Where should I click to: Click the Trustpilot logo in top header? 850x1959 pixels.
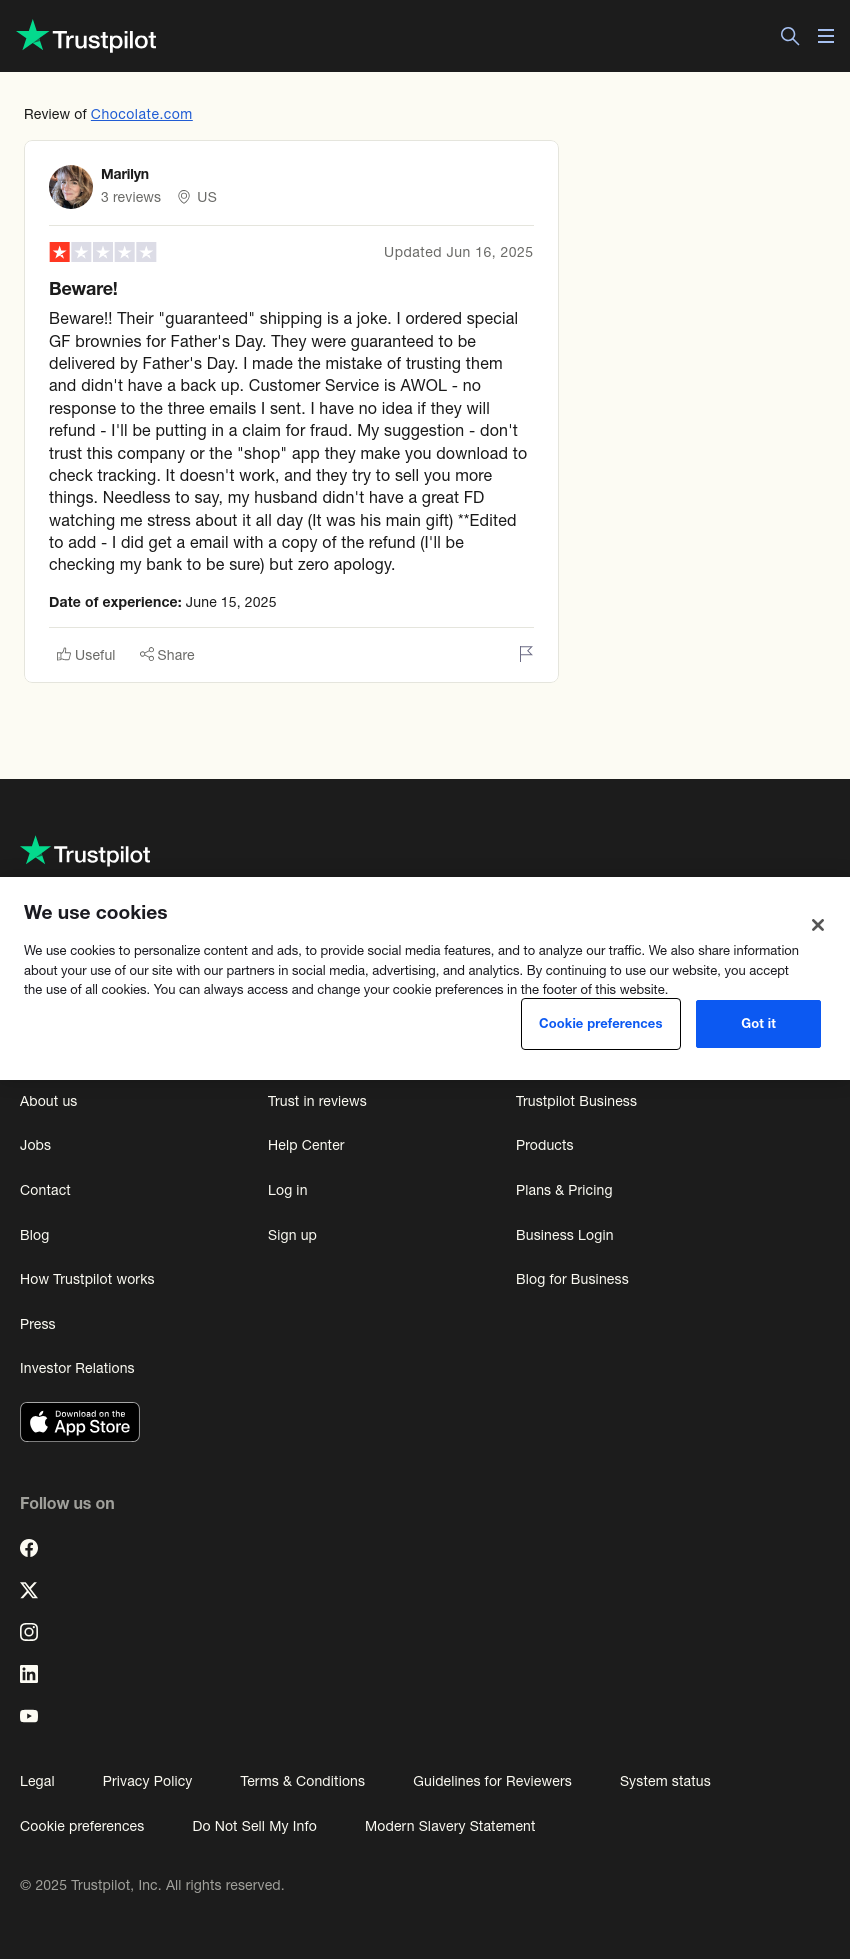pyautogui.click(x=87, y=38)
